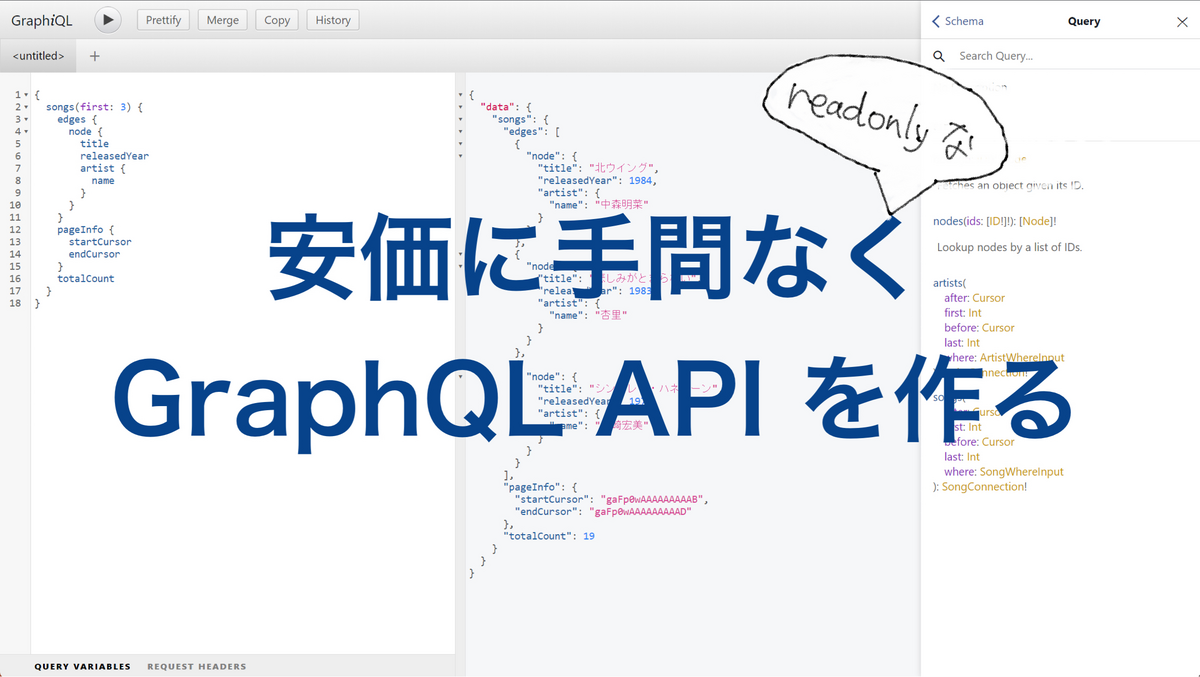The width and height of the screenshot is (1200, 677).
Task: Click the totalCount value 19
Action: click(x=589, y=536)
